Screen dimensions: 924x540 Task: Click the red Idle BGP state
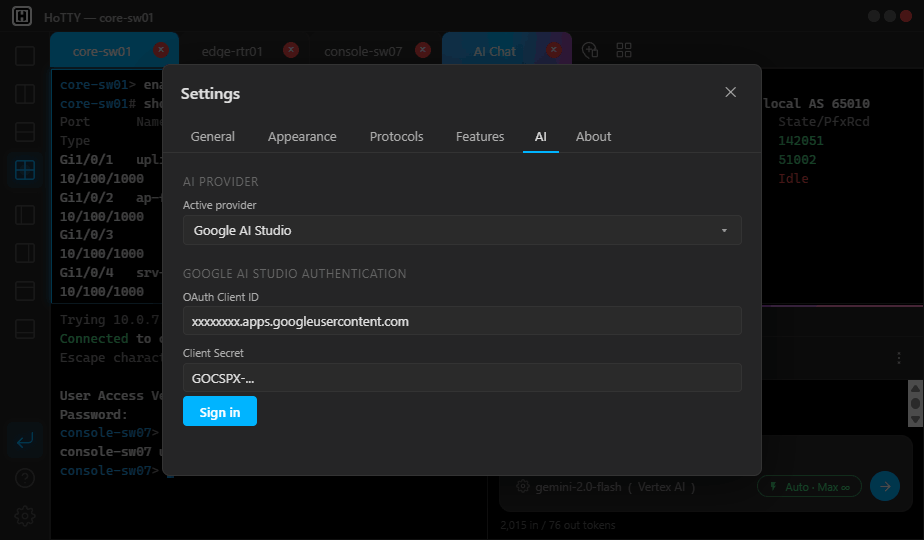pyautogui.click(x=793, y=179)
